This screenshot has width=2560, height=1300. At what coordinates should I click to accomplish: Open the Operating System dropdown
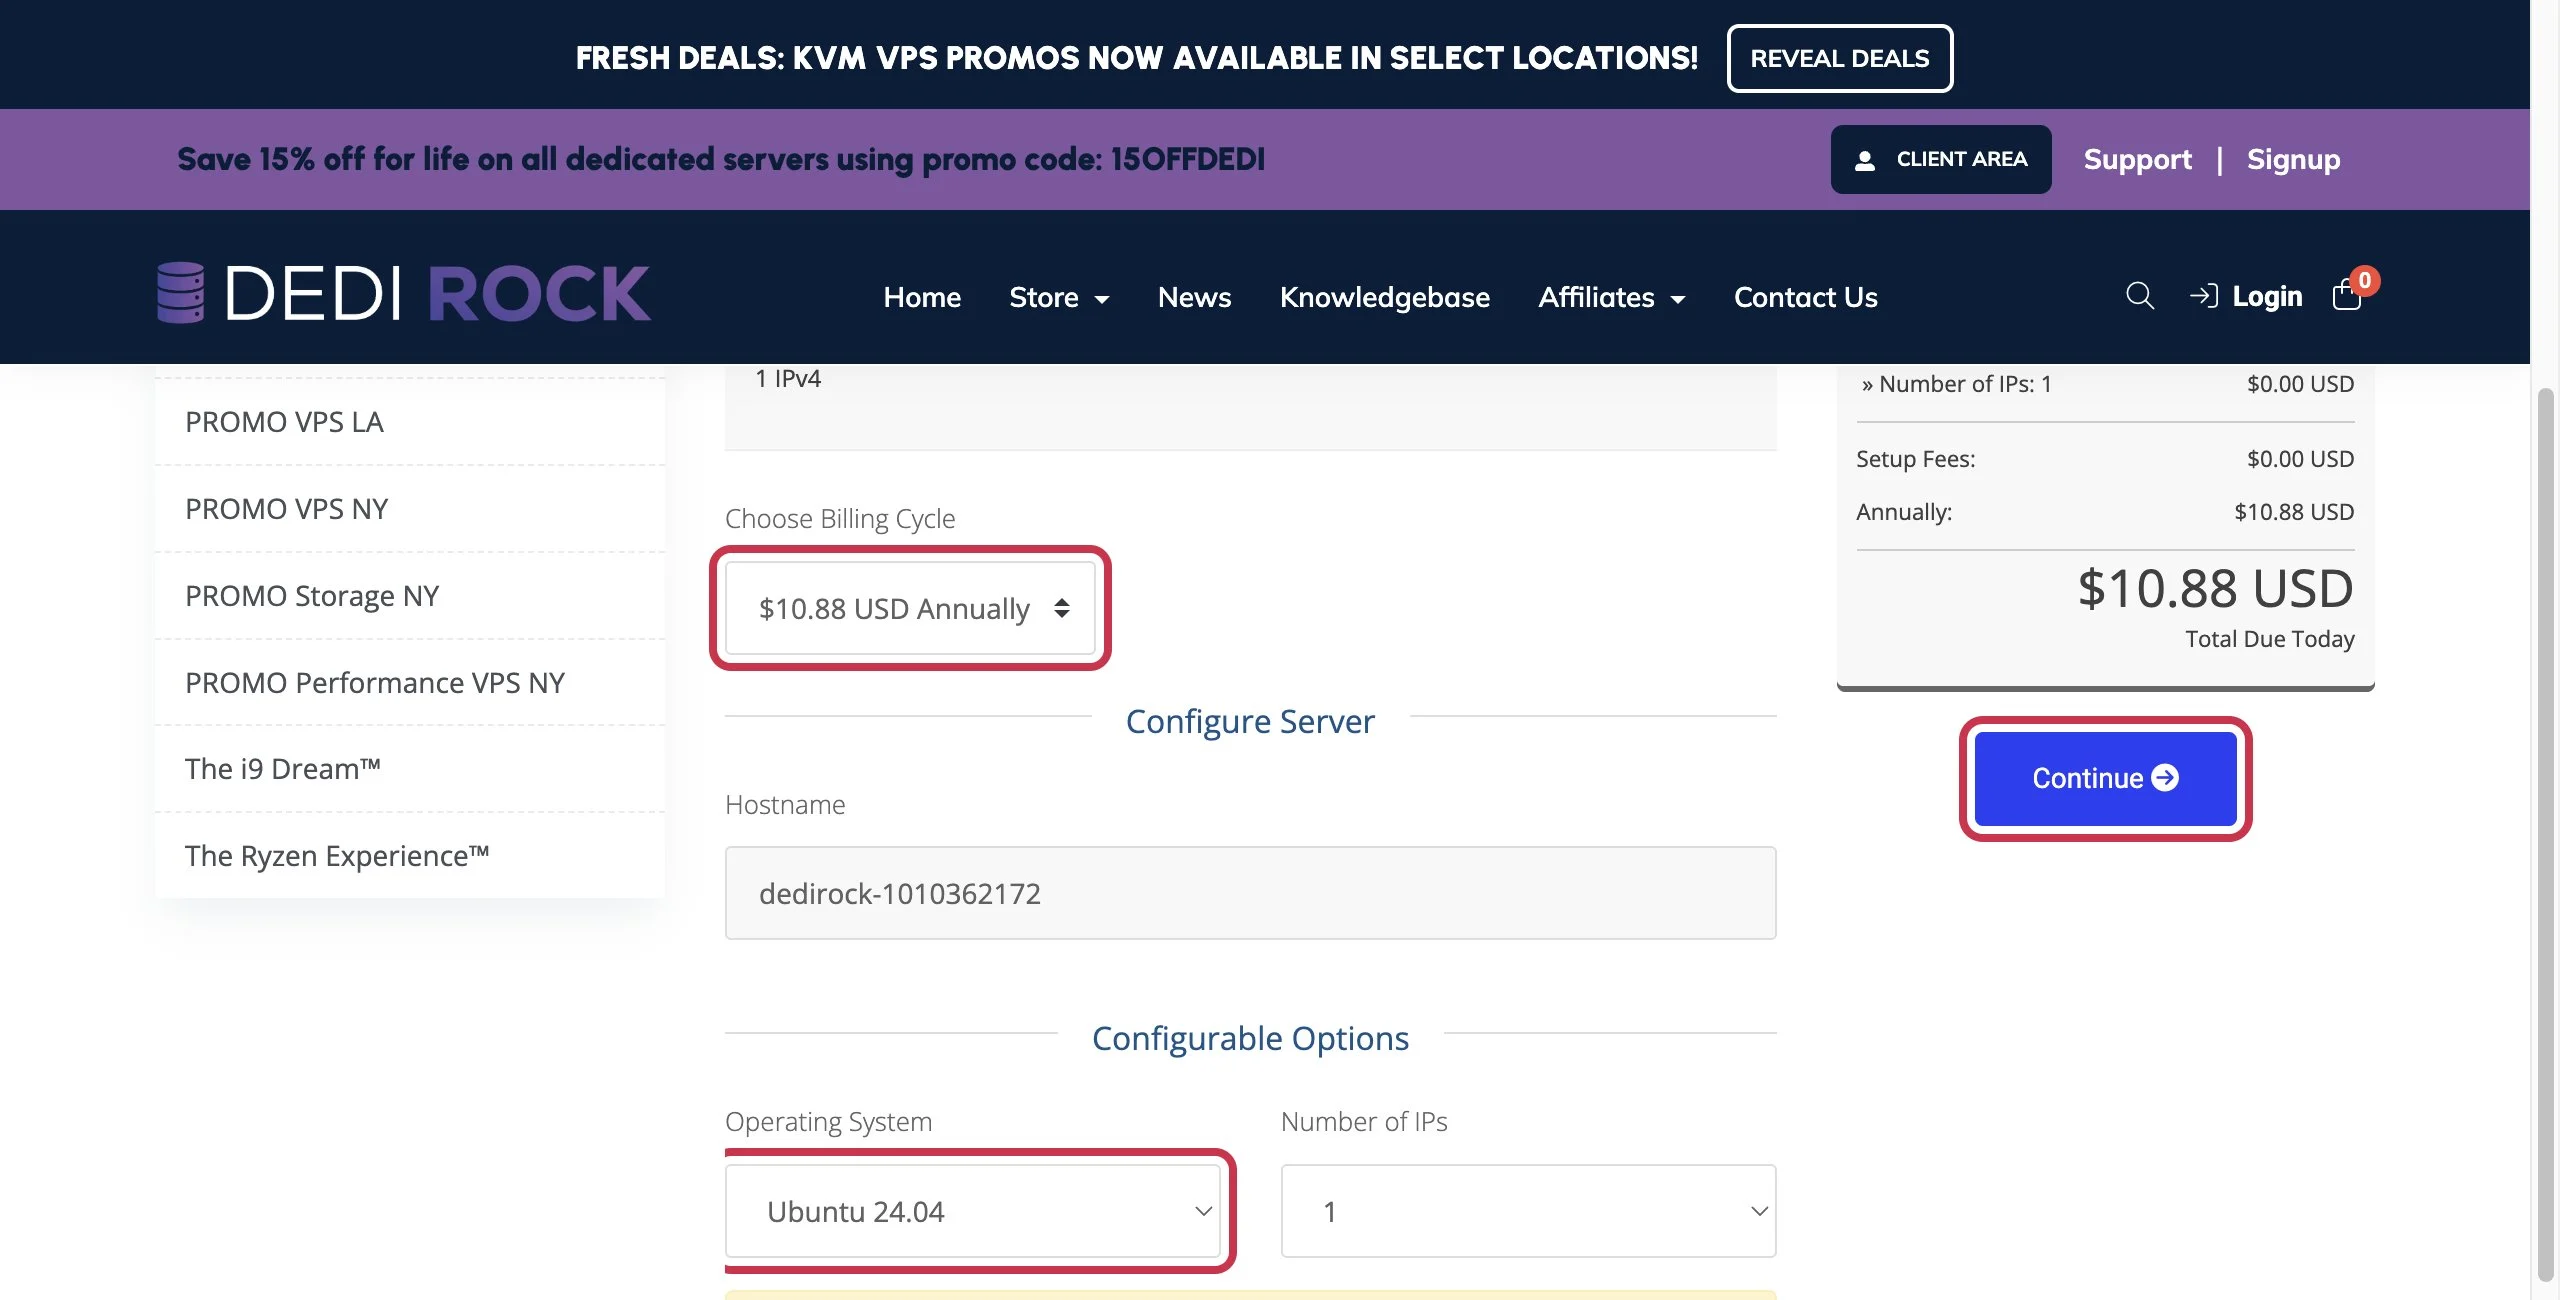(973, 1211)
